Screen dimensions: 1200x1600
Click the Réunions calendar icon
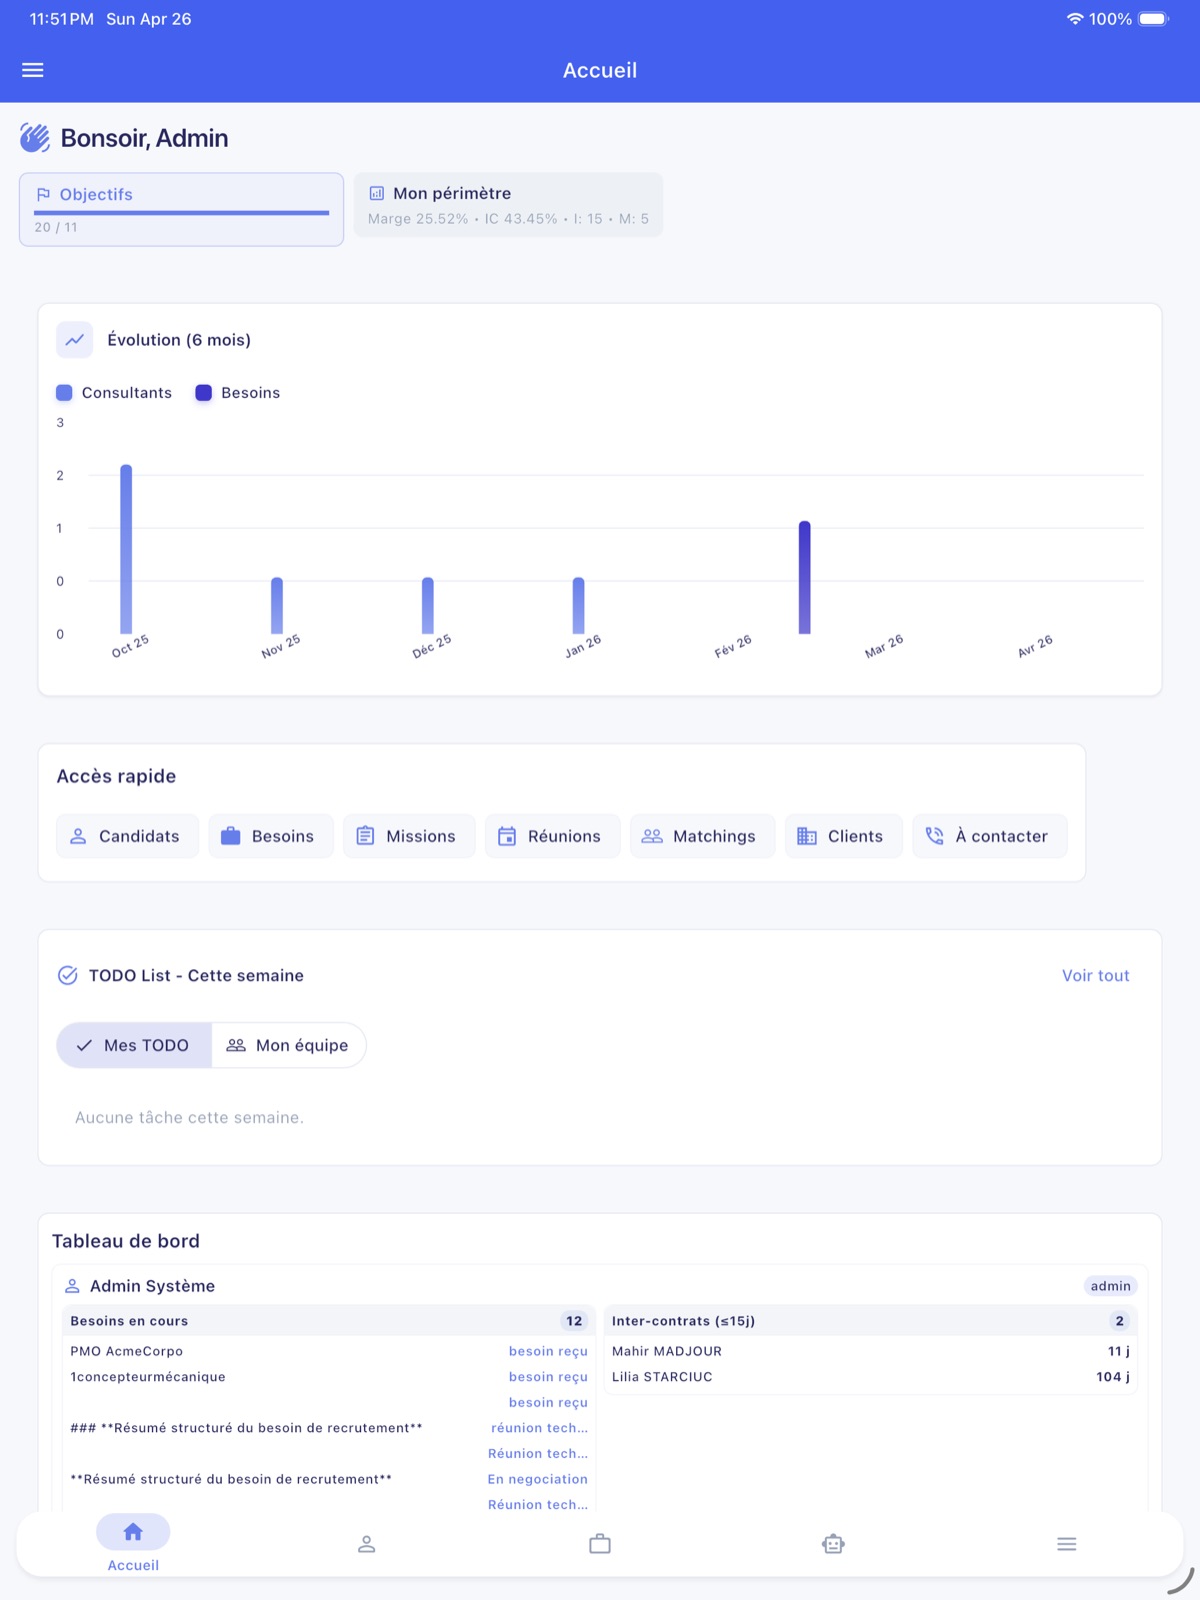point(507,836)
